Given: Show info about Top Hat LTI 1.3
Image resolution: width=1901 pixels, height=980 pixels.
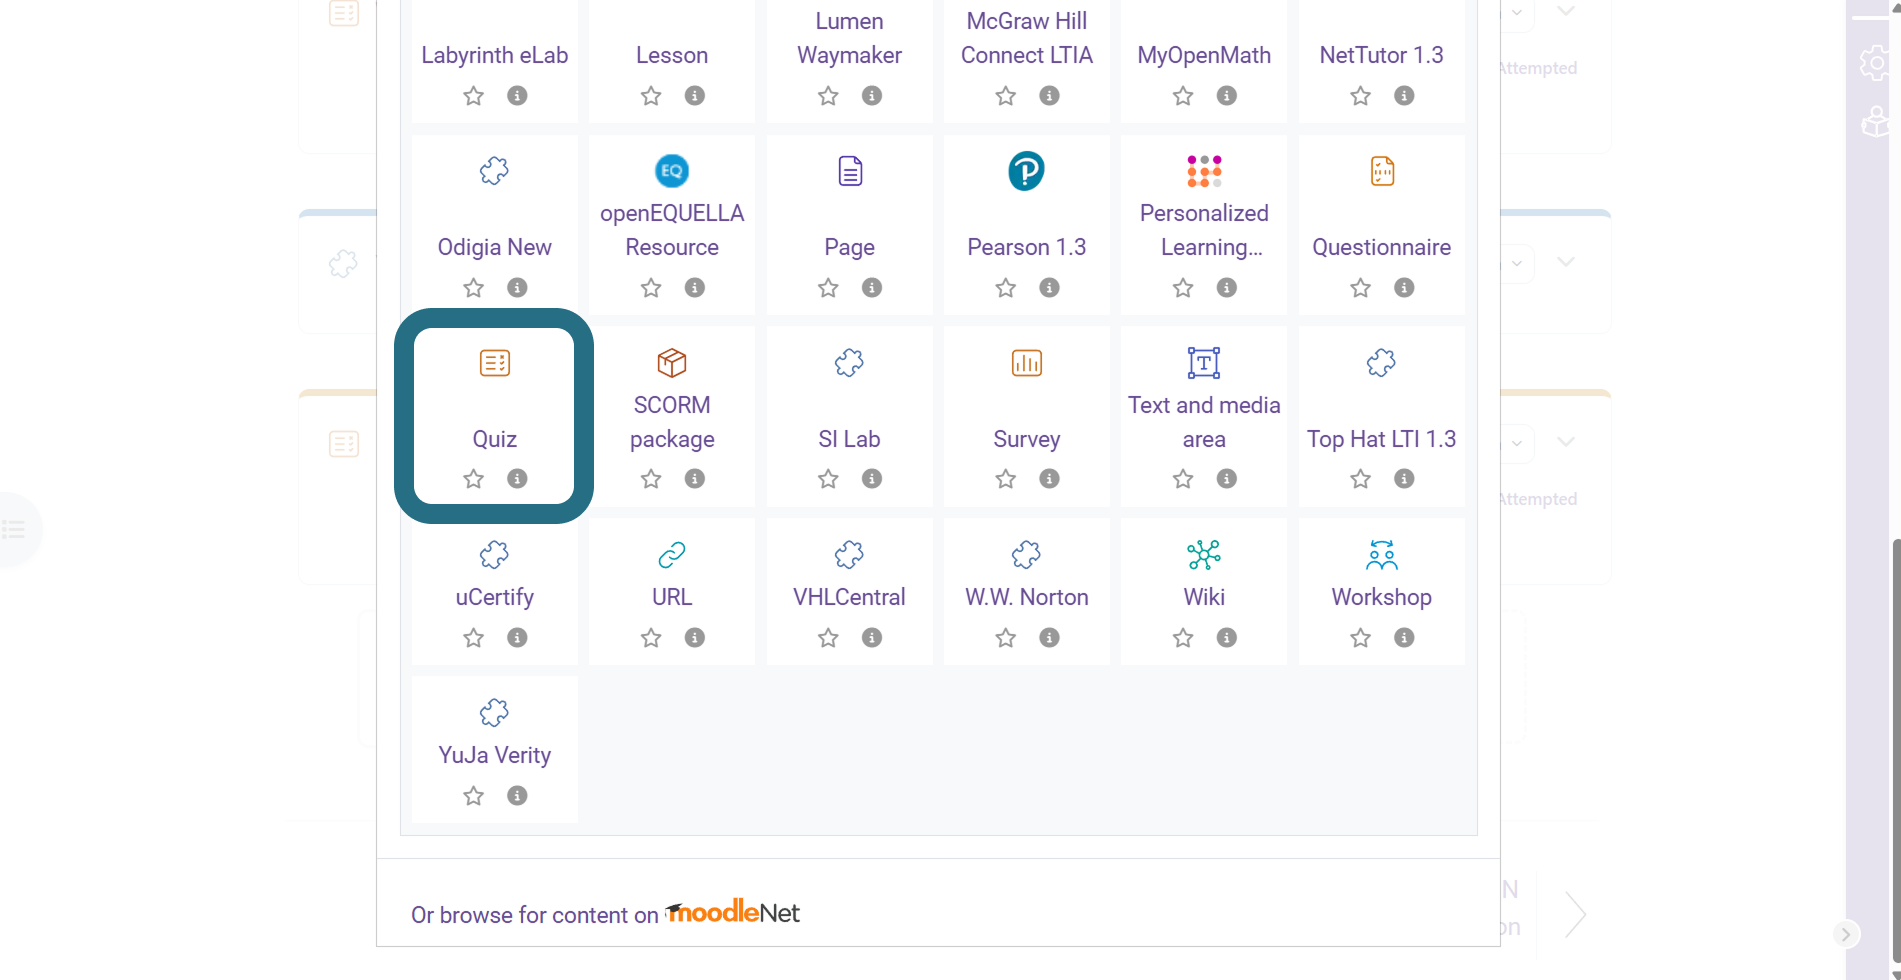Looking at the screenshot, I should pyautogui.click(x=1404, y=479).
